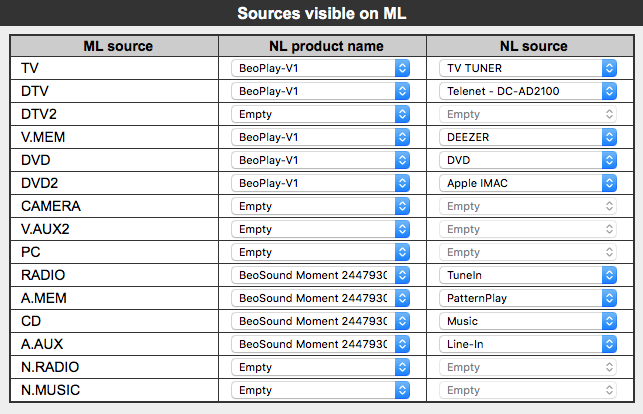Select NL product name for DTV2 row
The height and width of the screenshot is (414, 643).
320,114
